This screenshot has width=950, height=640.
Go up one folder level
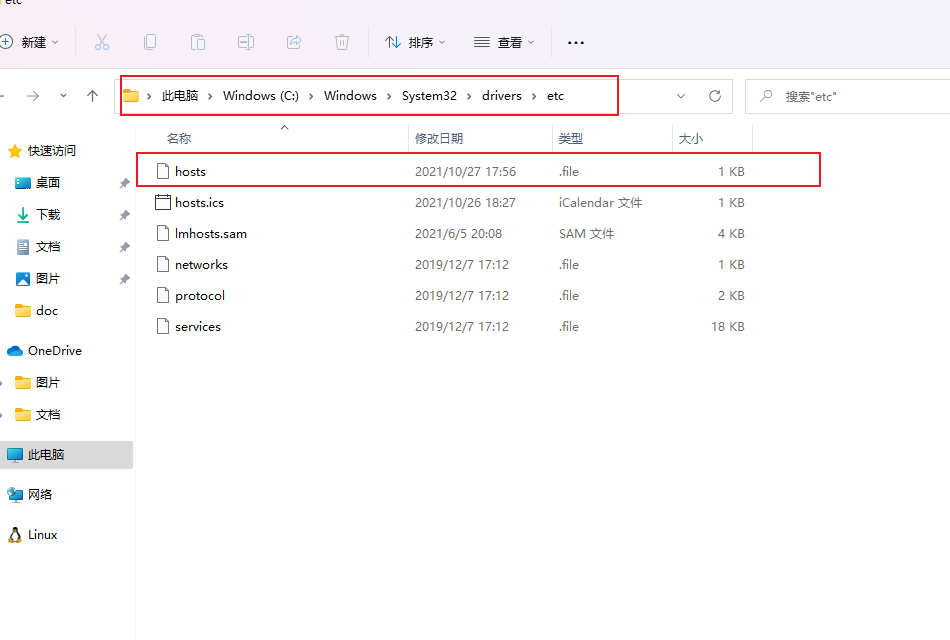[92, 96]
